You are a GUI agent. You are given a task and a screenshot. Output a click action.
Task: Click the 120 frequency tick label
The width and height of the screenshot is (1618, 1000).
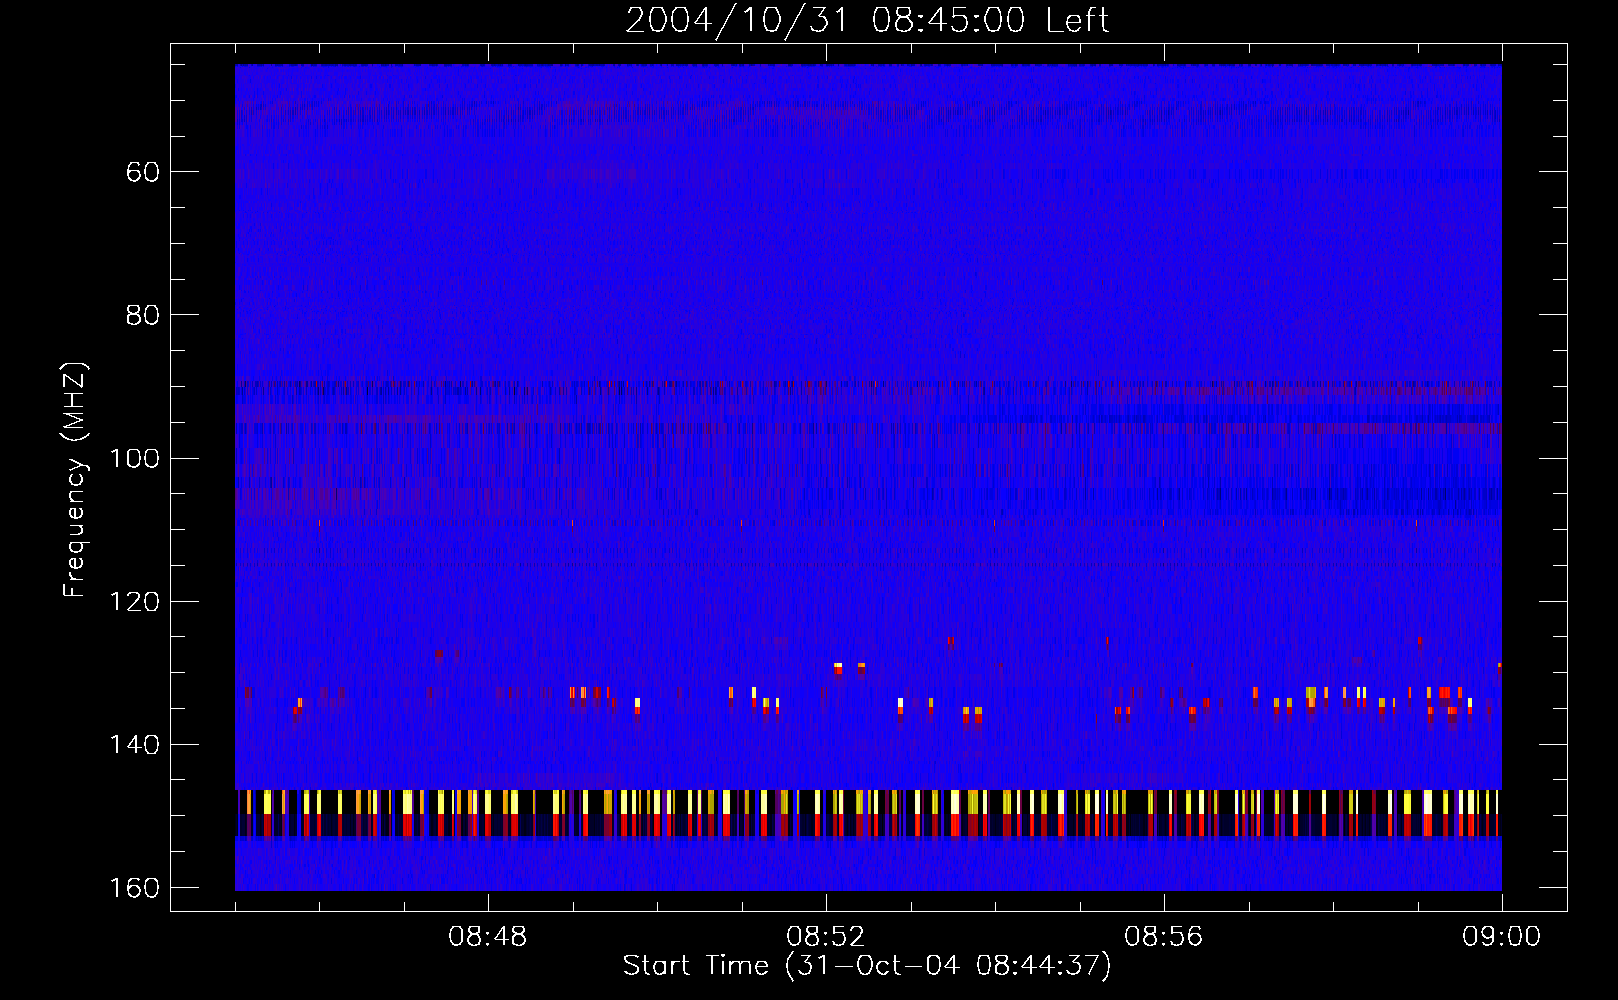(x=133, y=602)
